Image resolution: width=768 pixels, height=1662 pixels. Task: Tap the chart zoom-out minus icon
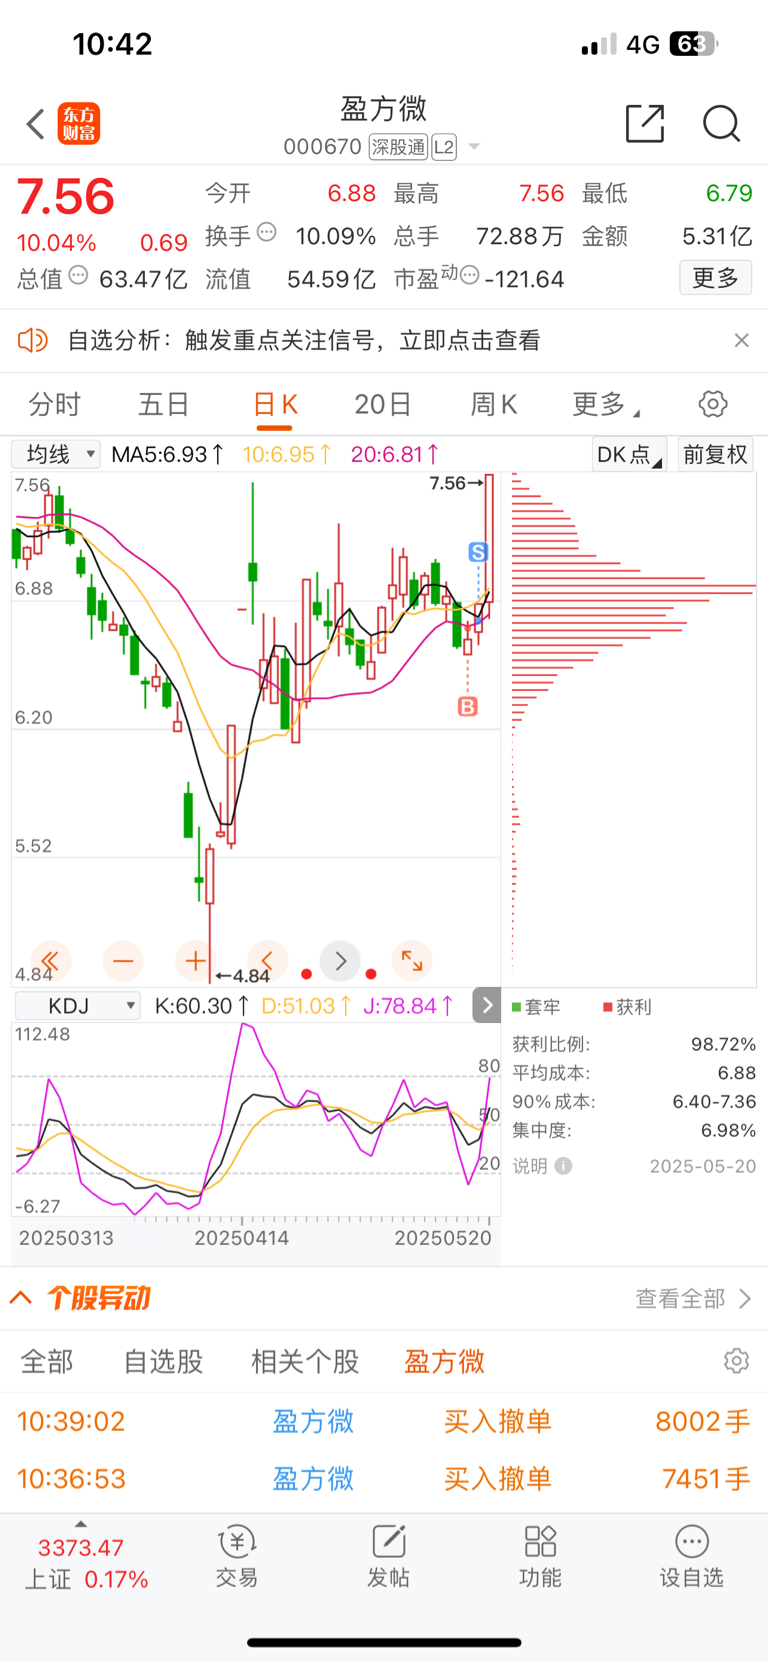point(123,961)
